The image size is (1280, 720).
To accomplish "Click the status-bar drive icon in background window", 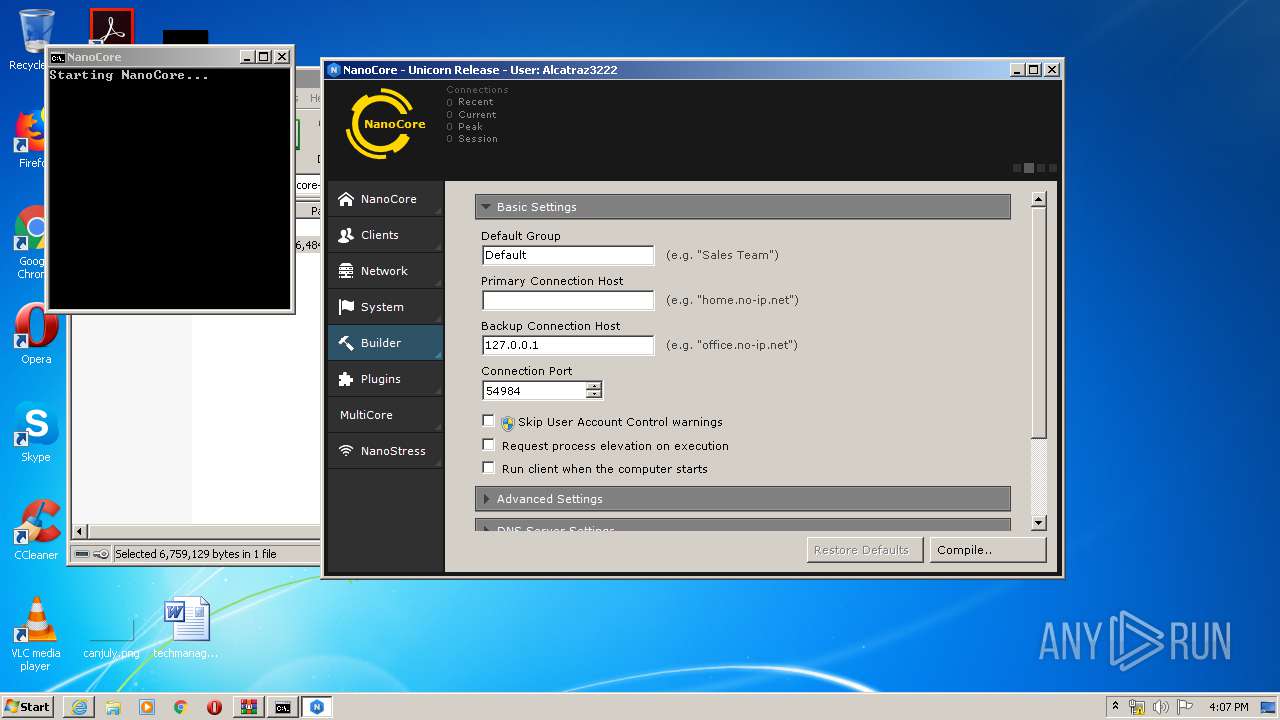I will [x=82, y=554].
